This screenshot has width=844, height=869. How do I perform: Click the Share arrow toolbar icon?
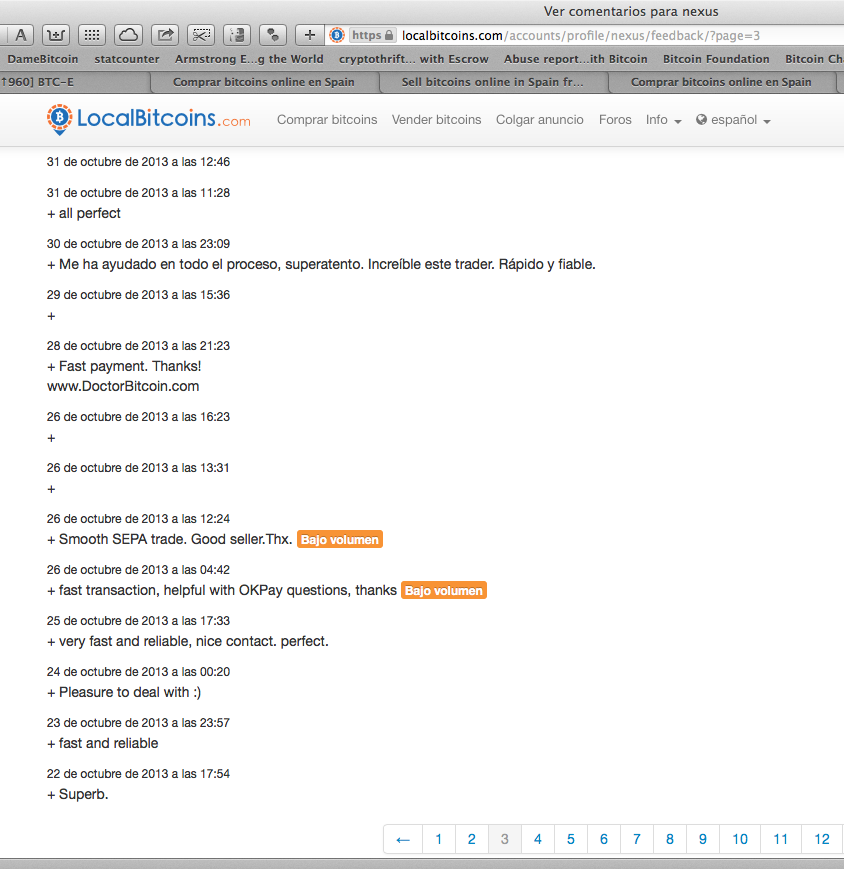pos(165,35)
